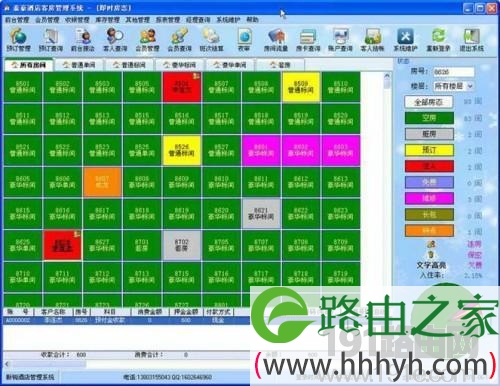Filter rooms by green 空房 status
This screenshot has height=386, width=500.
[429, 118]
